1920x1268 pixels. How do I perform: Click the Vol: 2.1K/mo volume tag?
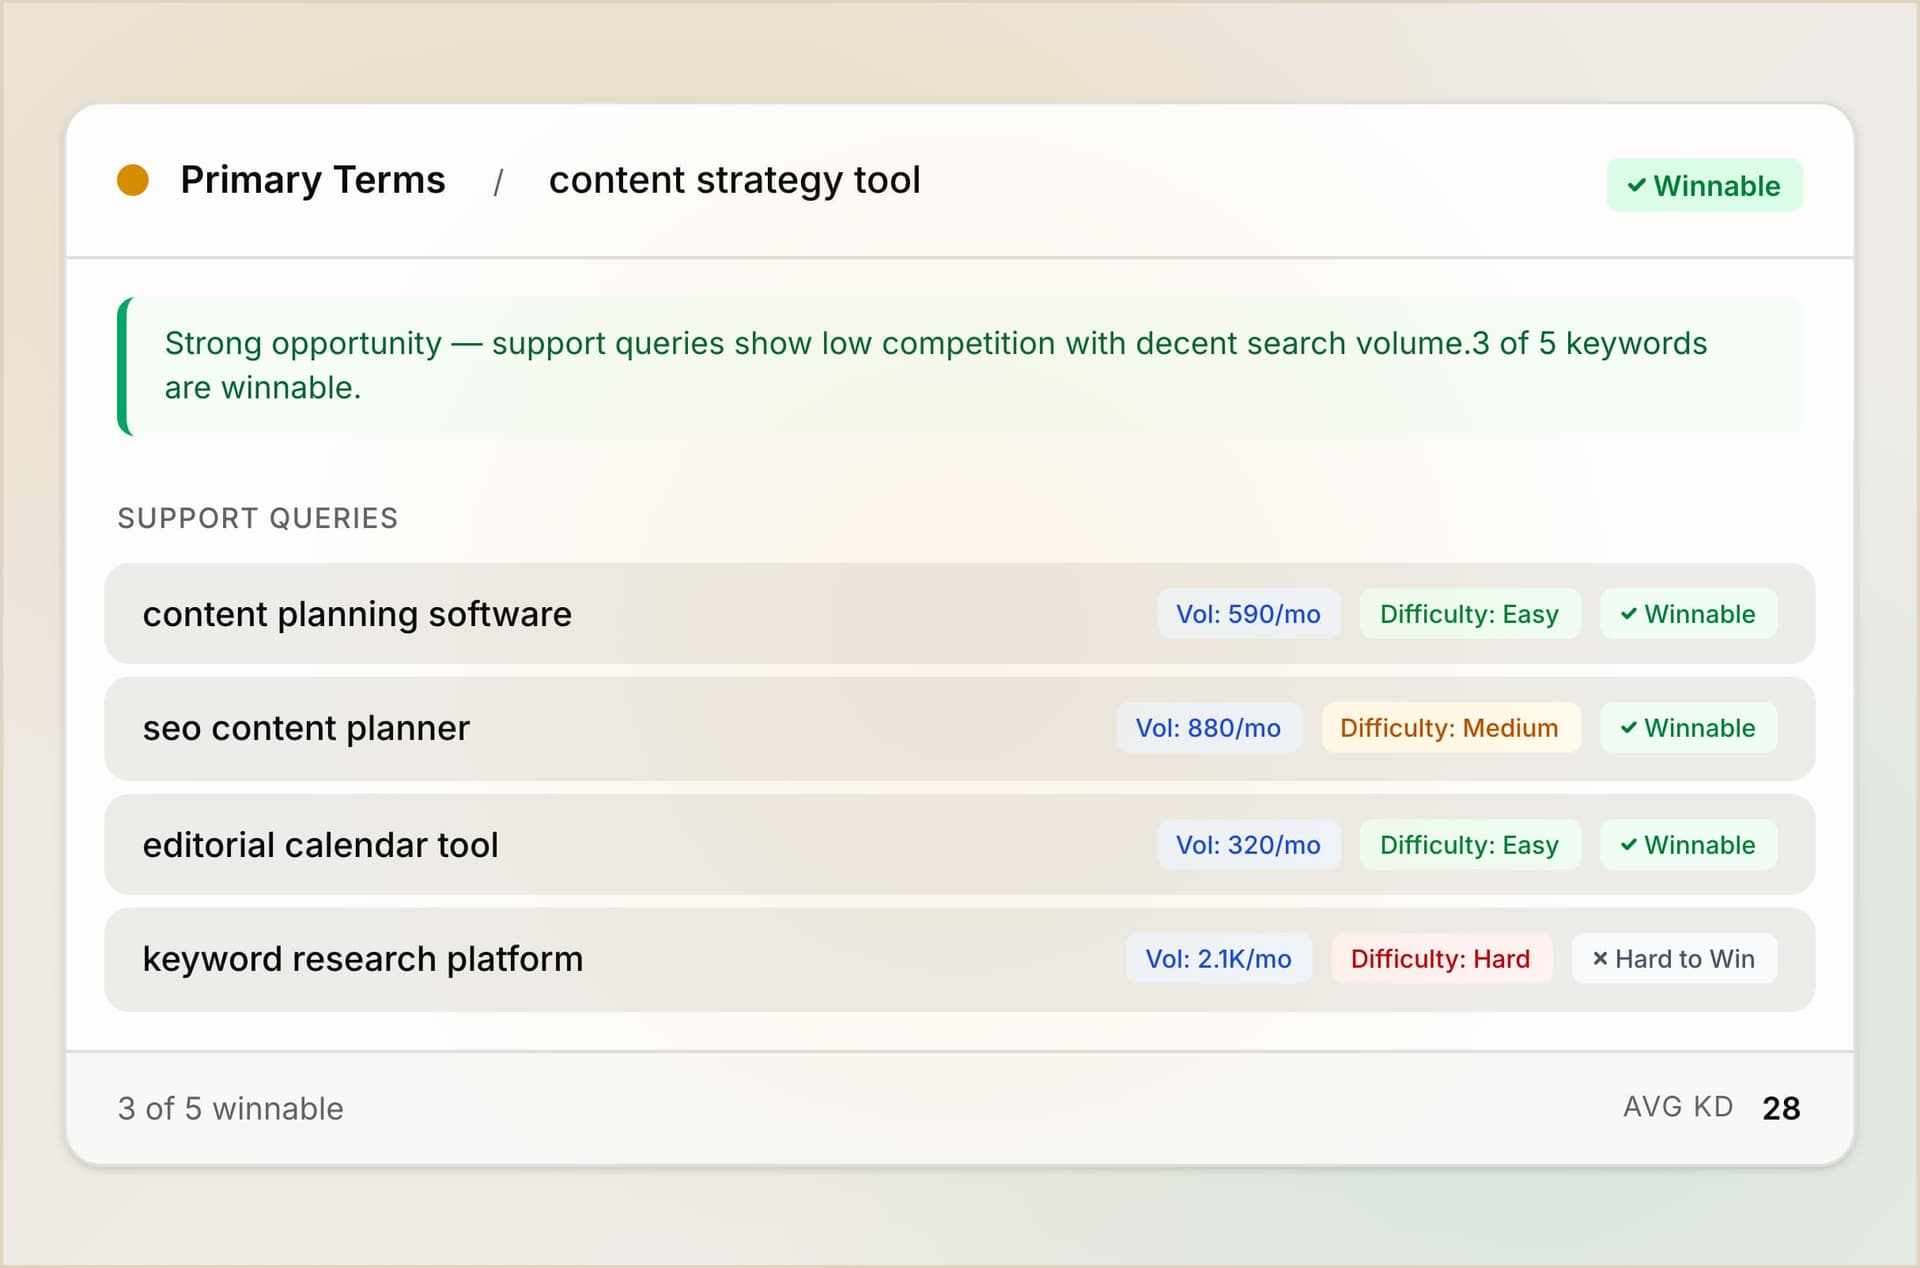(1217, 959)
